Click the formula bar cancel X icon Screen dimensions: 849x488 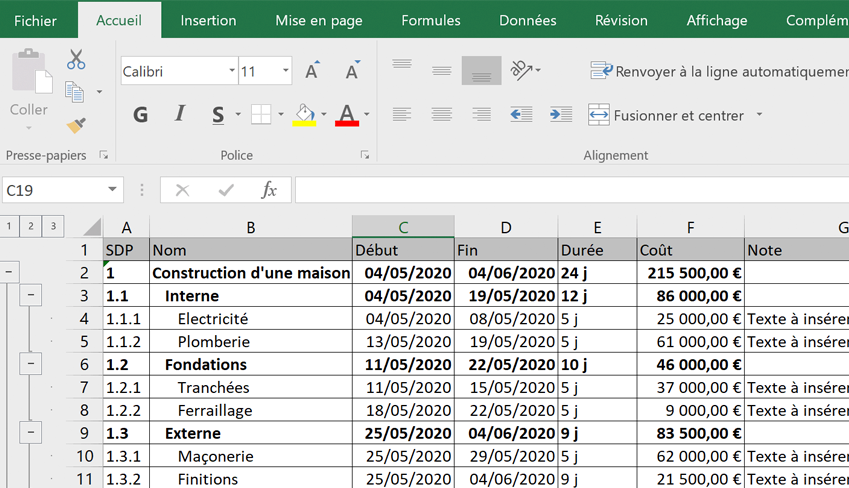[182, 190]
